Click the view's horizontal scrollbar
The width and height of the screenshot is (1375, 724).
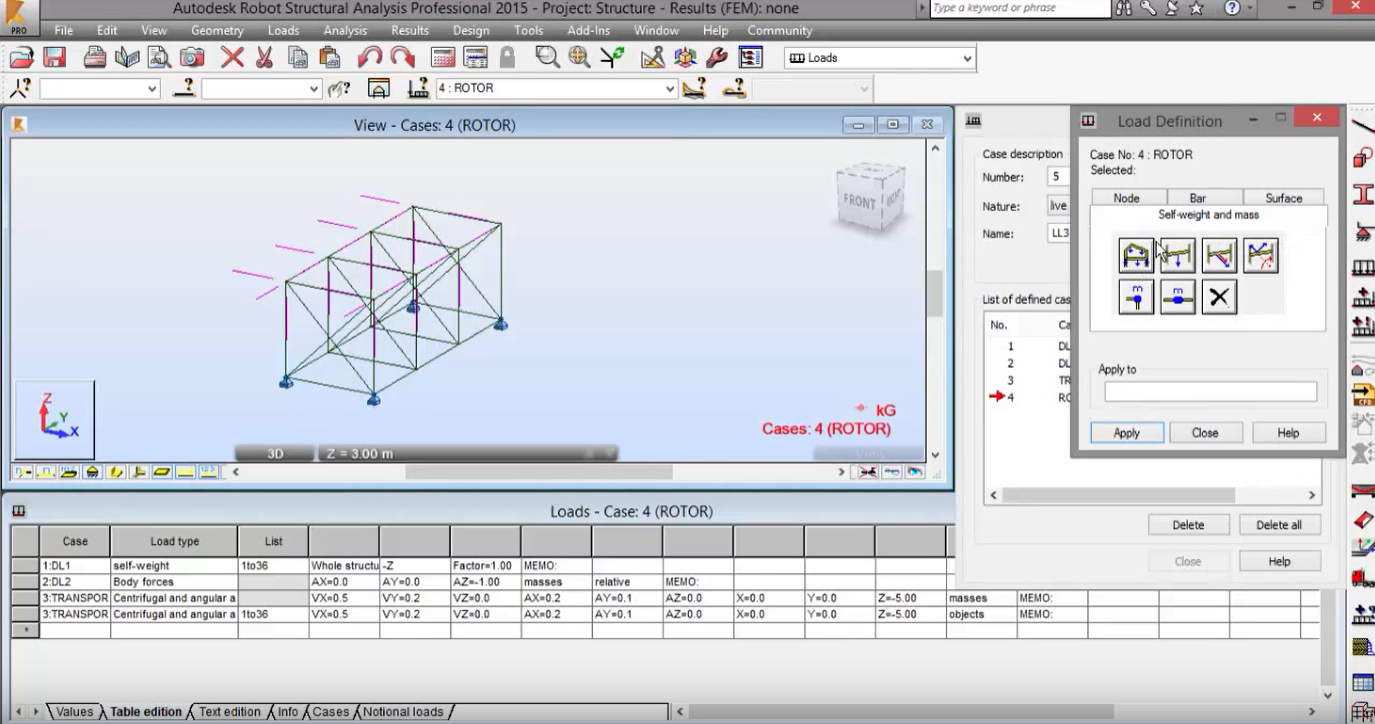(540, 472)
